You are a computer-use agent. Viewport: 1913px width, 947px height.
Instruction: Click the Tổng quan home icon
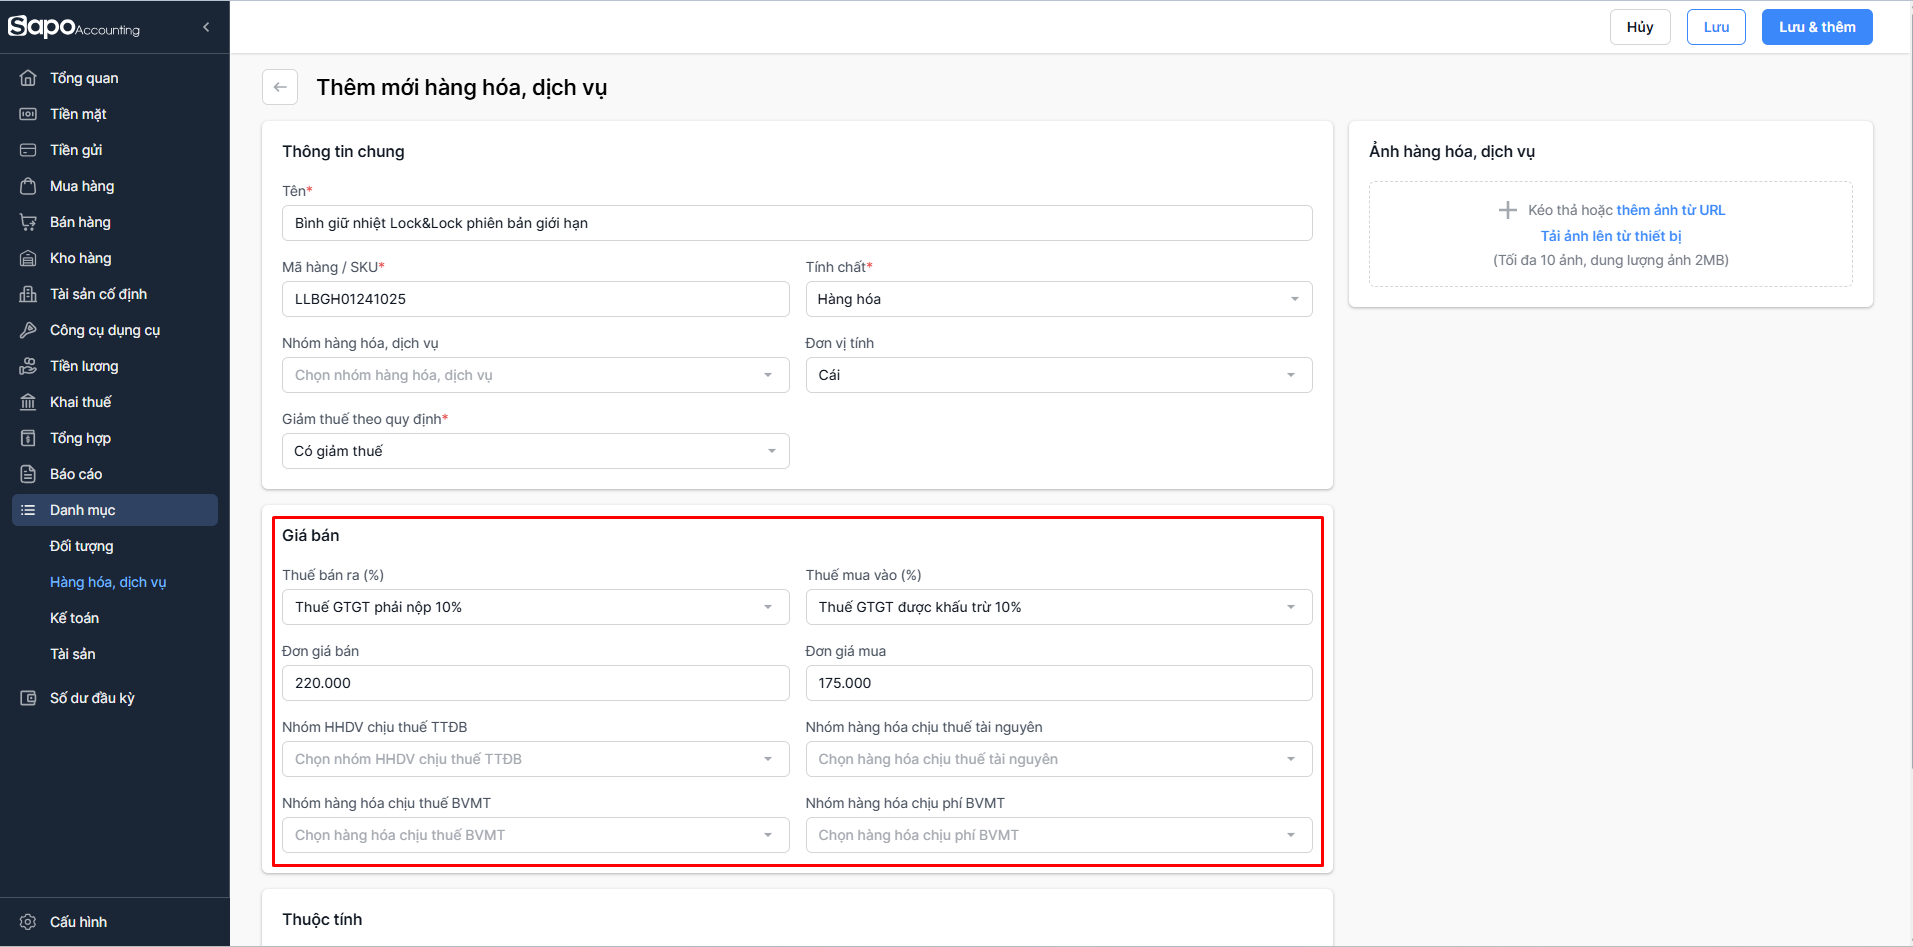[28, 78]
